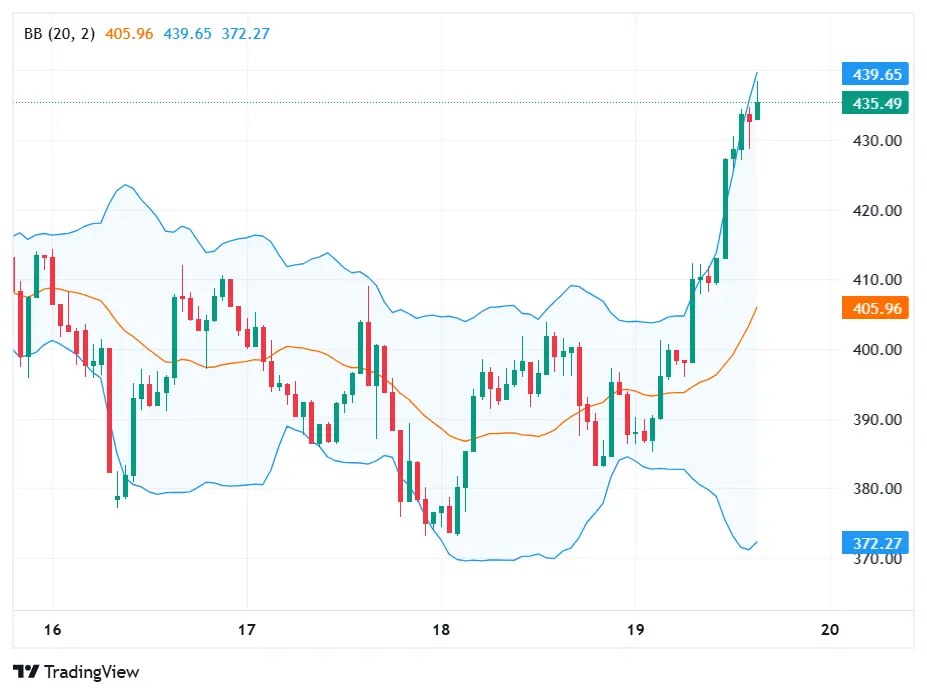The width and height of the screenshot is (927, 695).
Task: Select the blue 439.65 price axis label
Action: tap(877, 74)
